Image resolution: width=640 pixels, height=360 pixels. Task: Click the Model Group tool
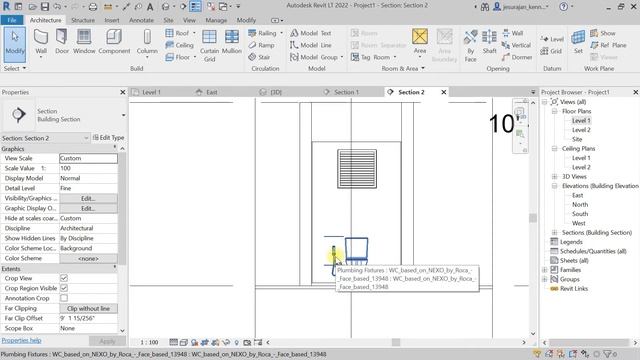pyautogui.click(x=316, y=57)
